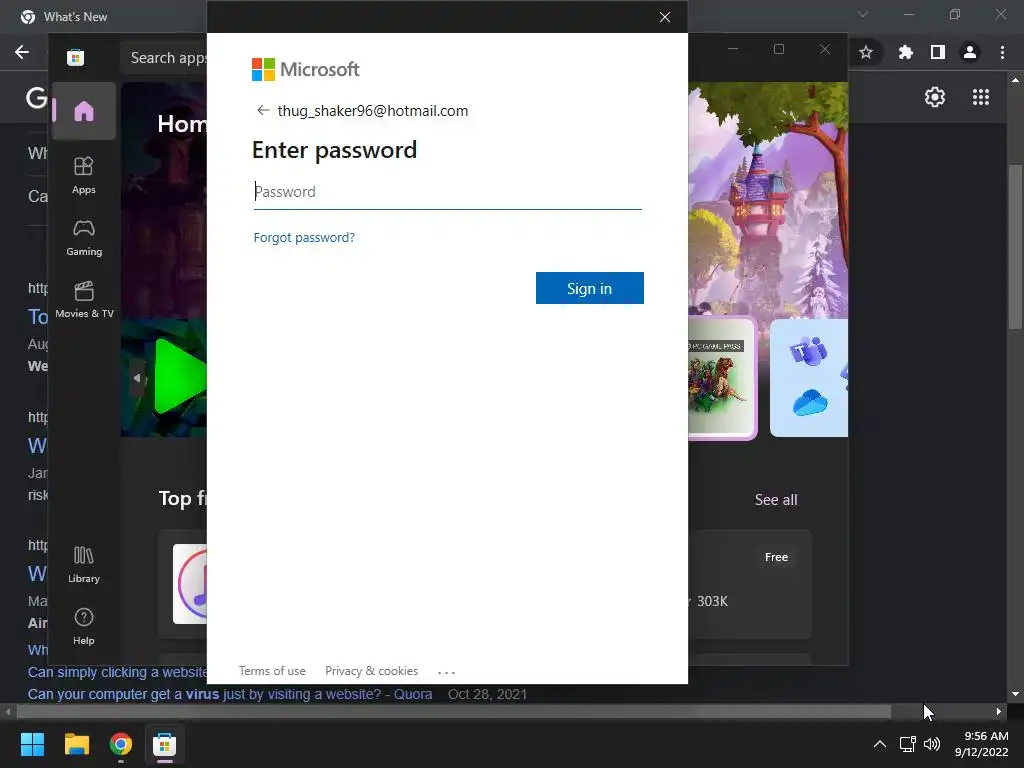Open Windows Start menu

[32, 744]
